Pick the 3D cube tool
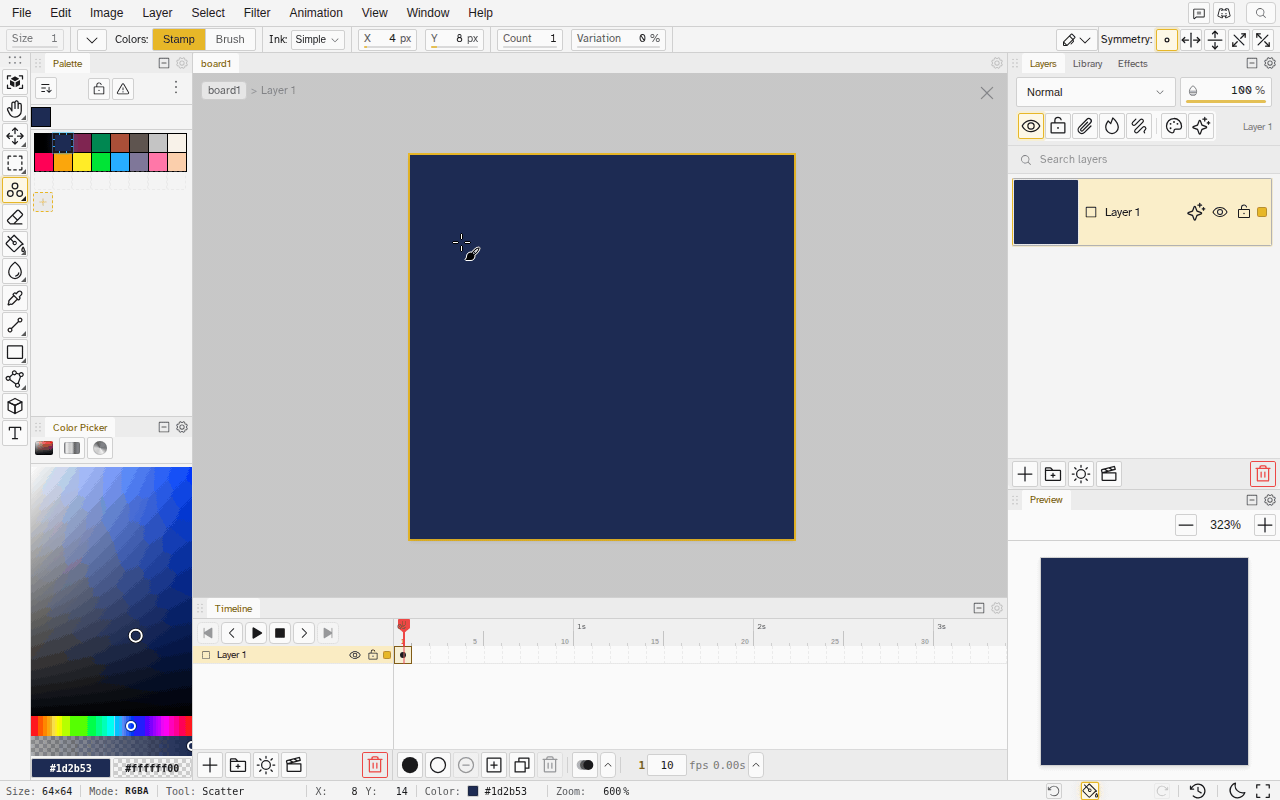This screenshot has width=1280, height=800. [15, 406]
